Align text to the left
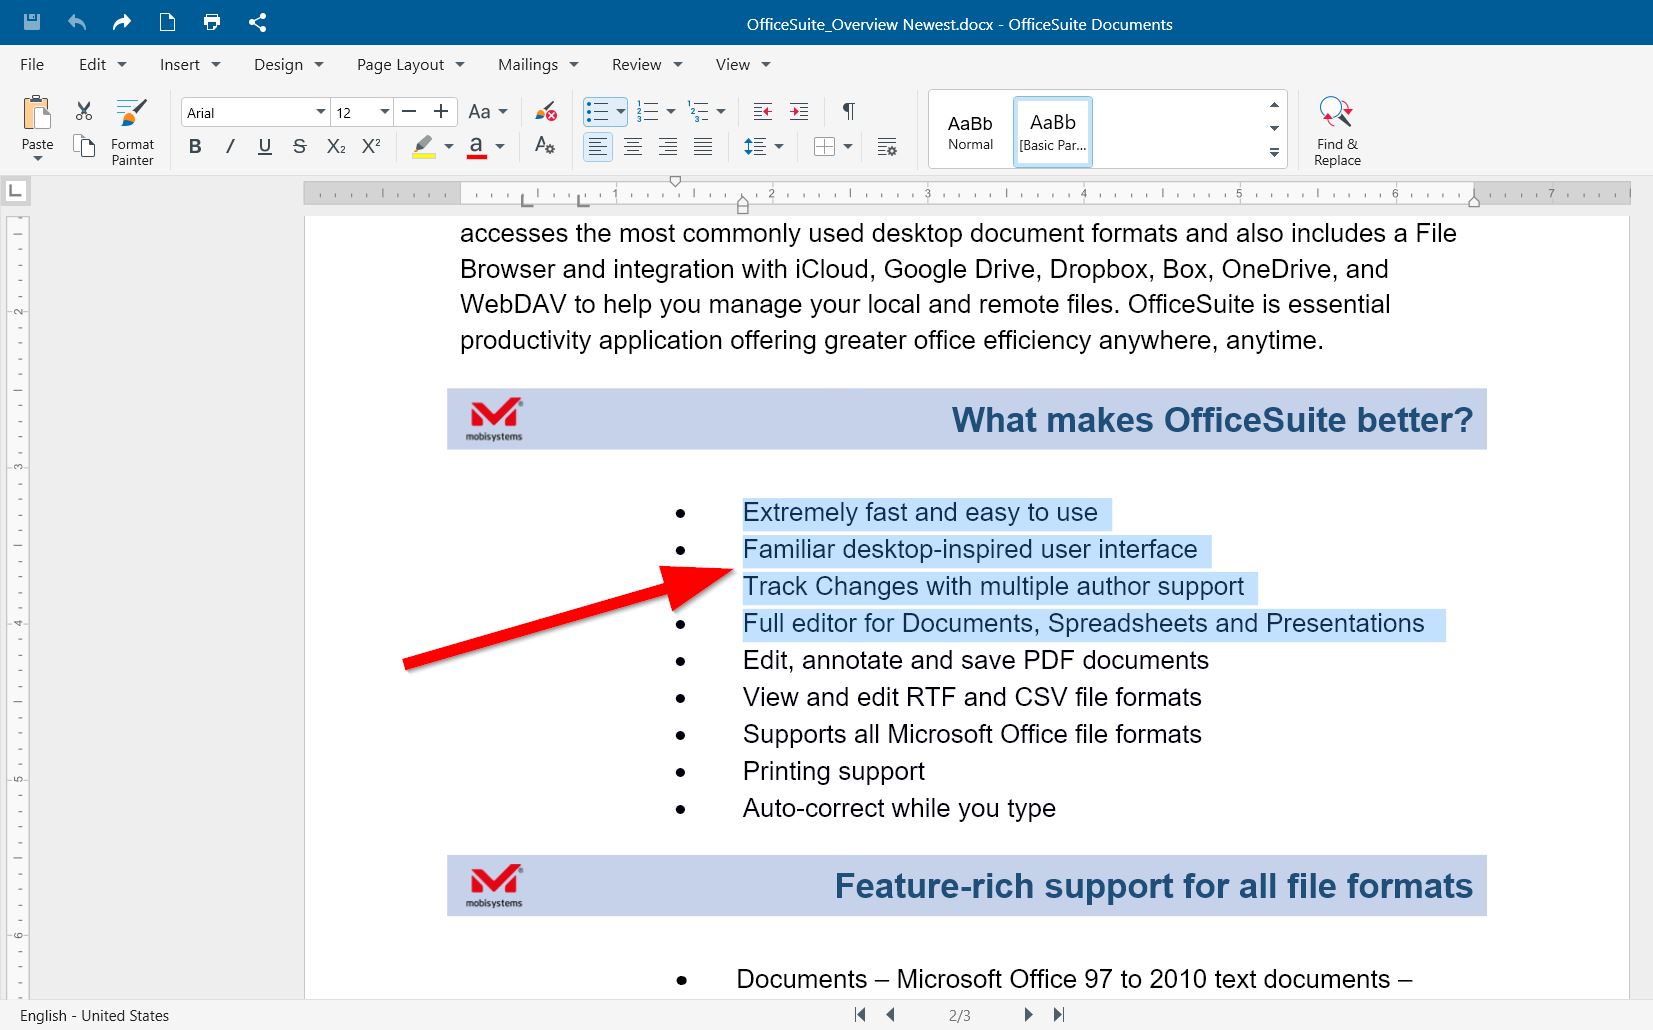This screenshot has height=1030, width=1653. coord(598,147)
